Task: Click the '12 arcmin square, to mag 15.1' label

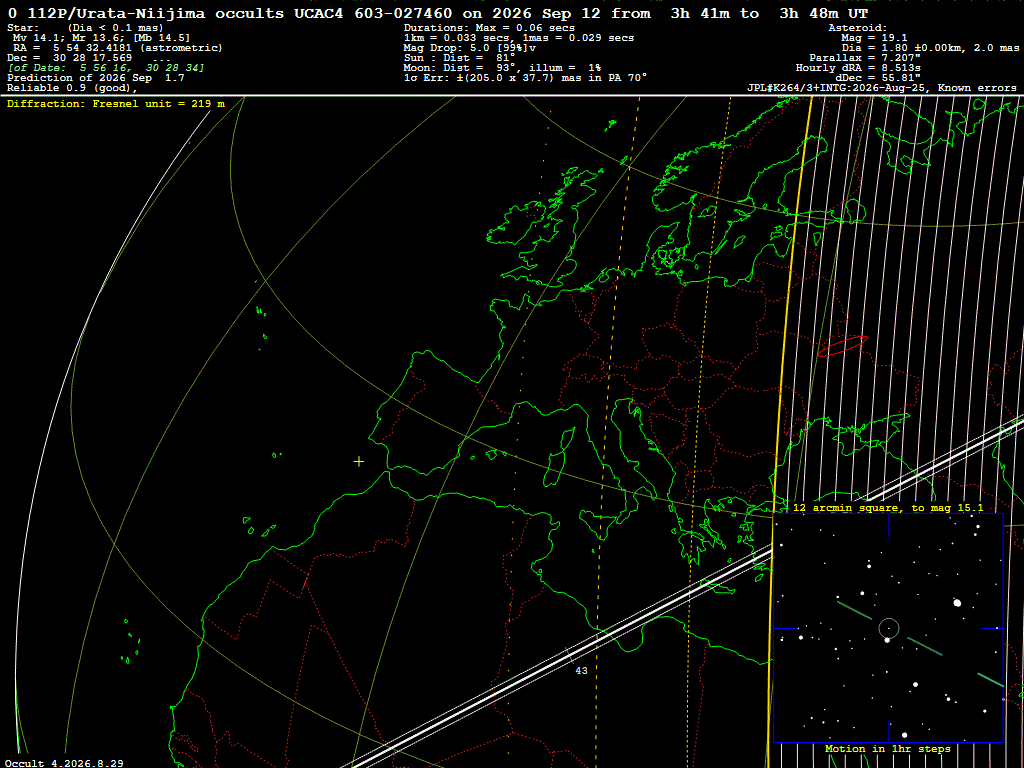Action: [888, 507]
